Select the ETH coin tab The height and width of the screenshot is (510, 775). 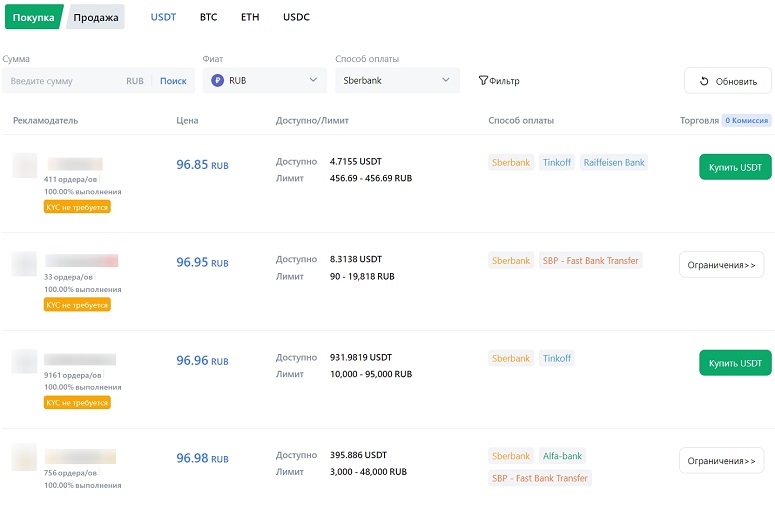point(250,17)
